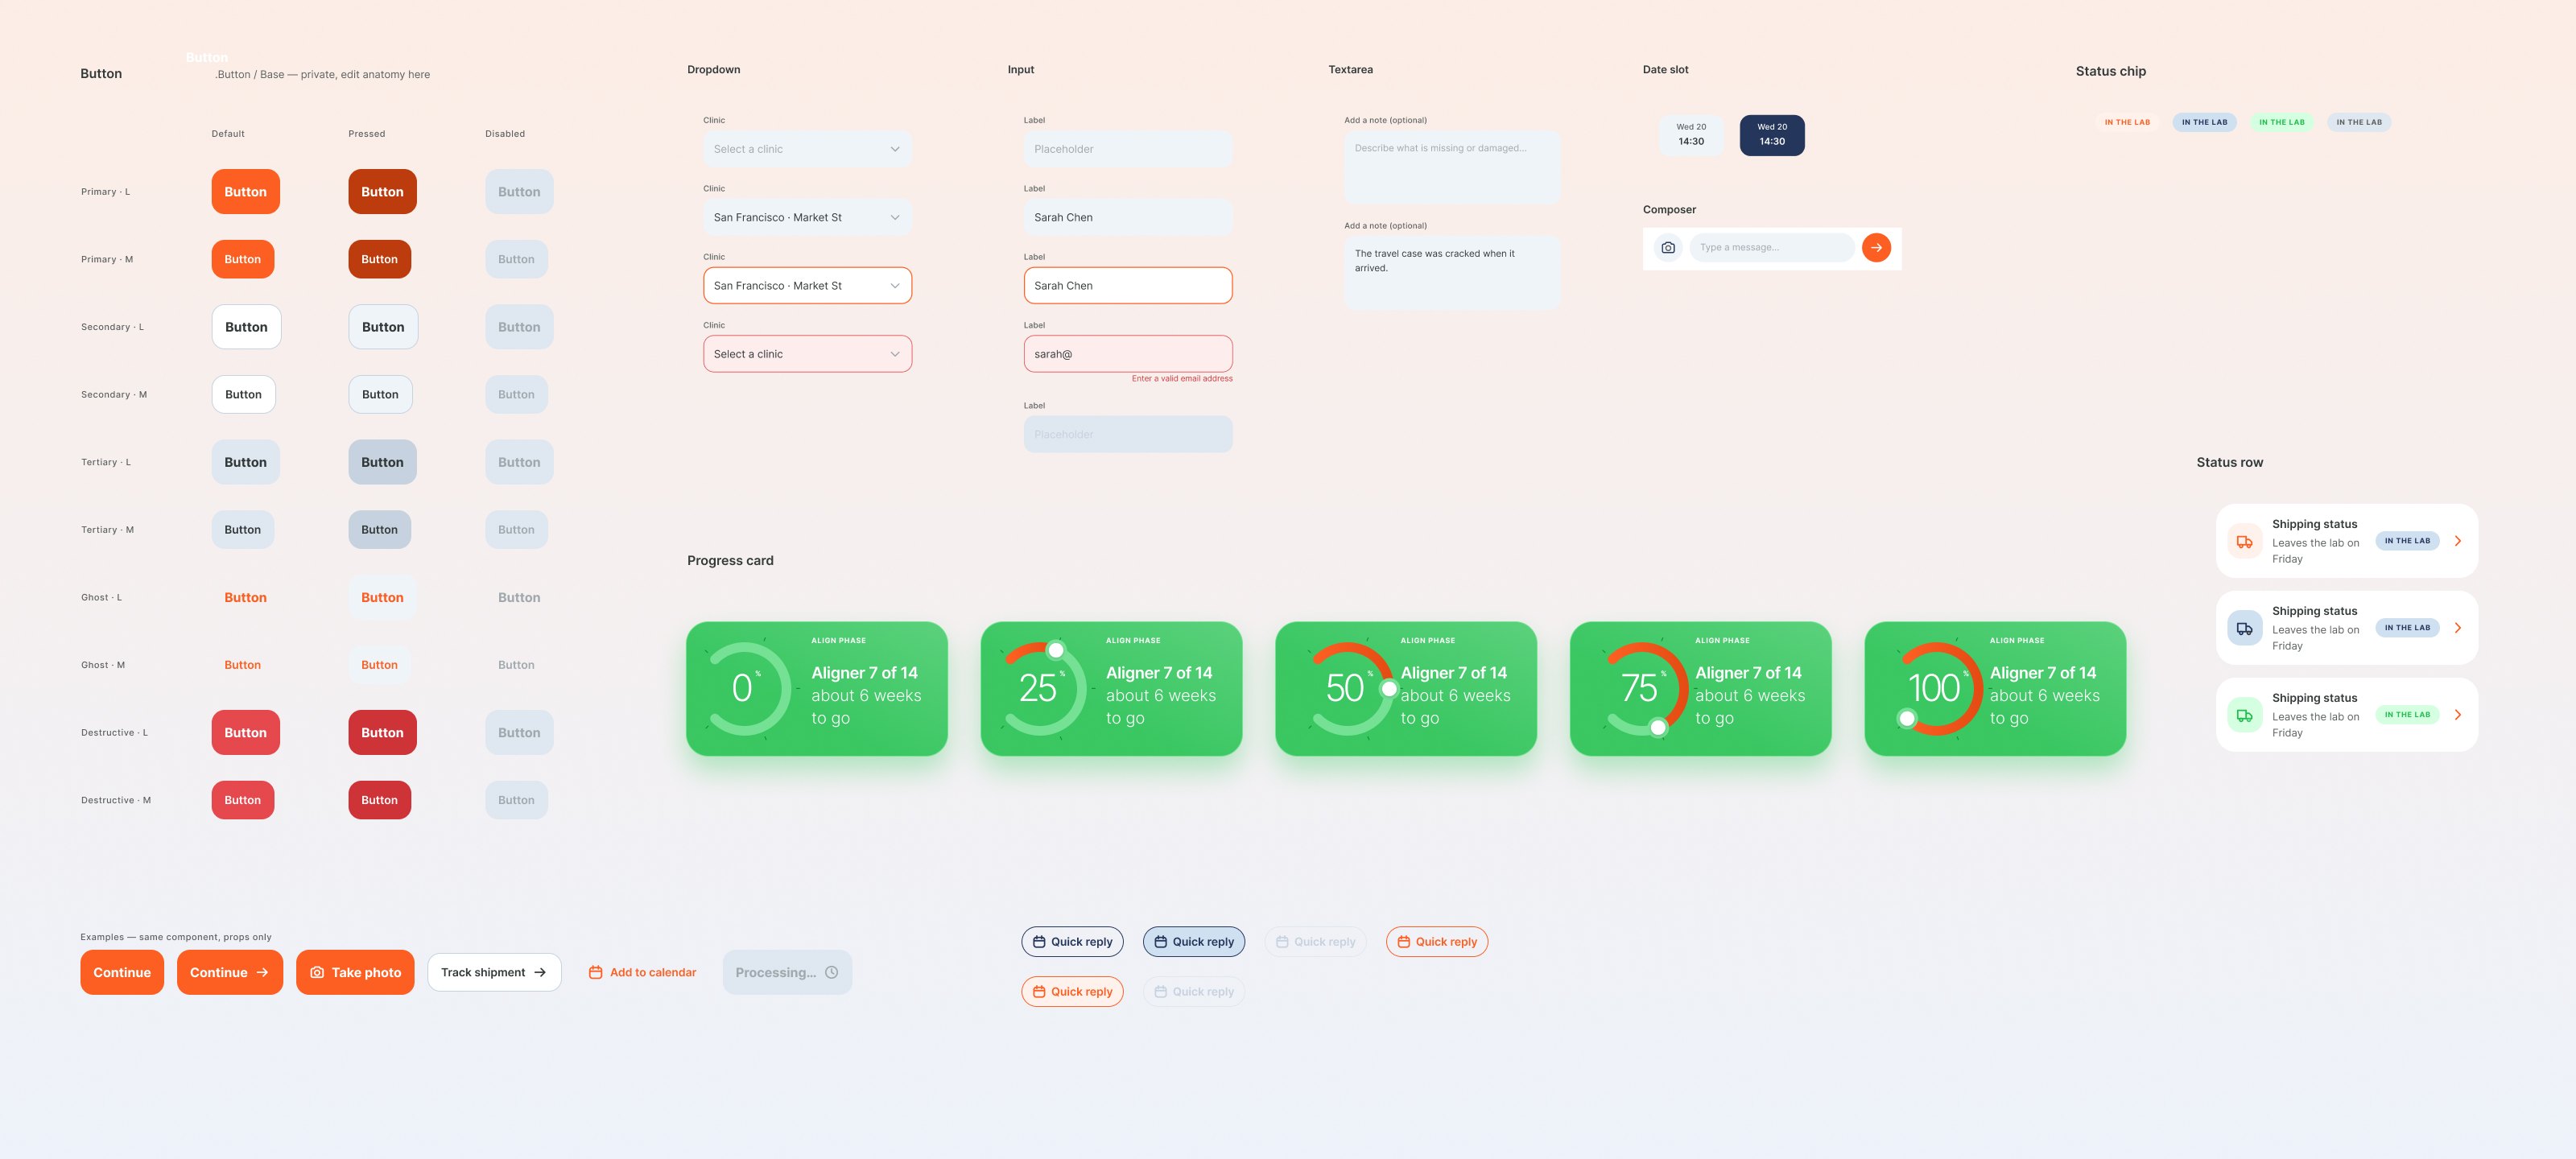Image resolution: width=2576 pixels, height=1159 pixels.
Task: Click the Primary · M pressed Button
Action: click(x=379, y=259)
